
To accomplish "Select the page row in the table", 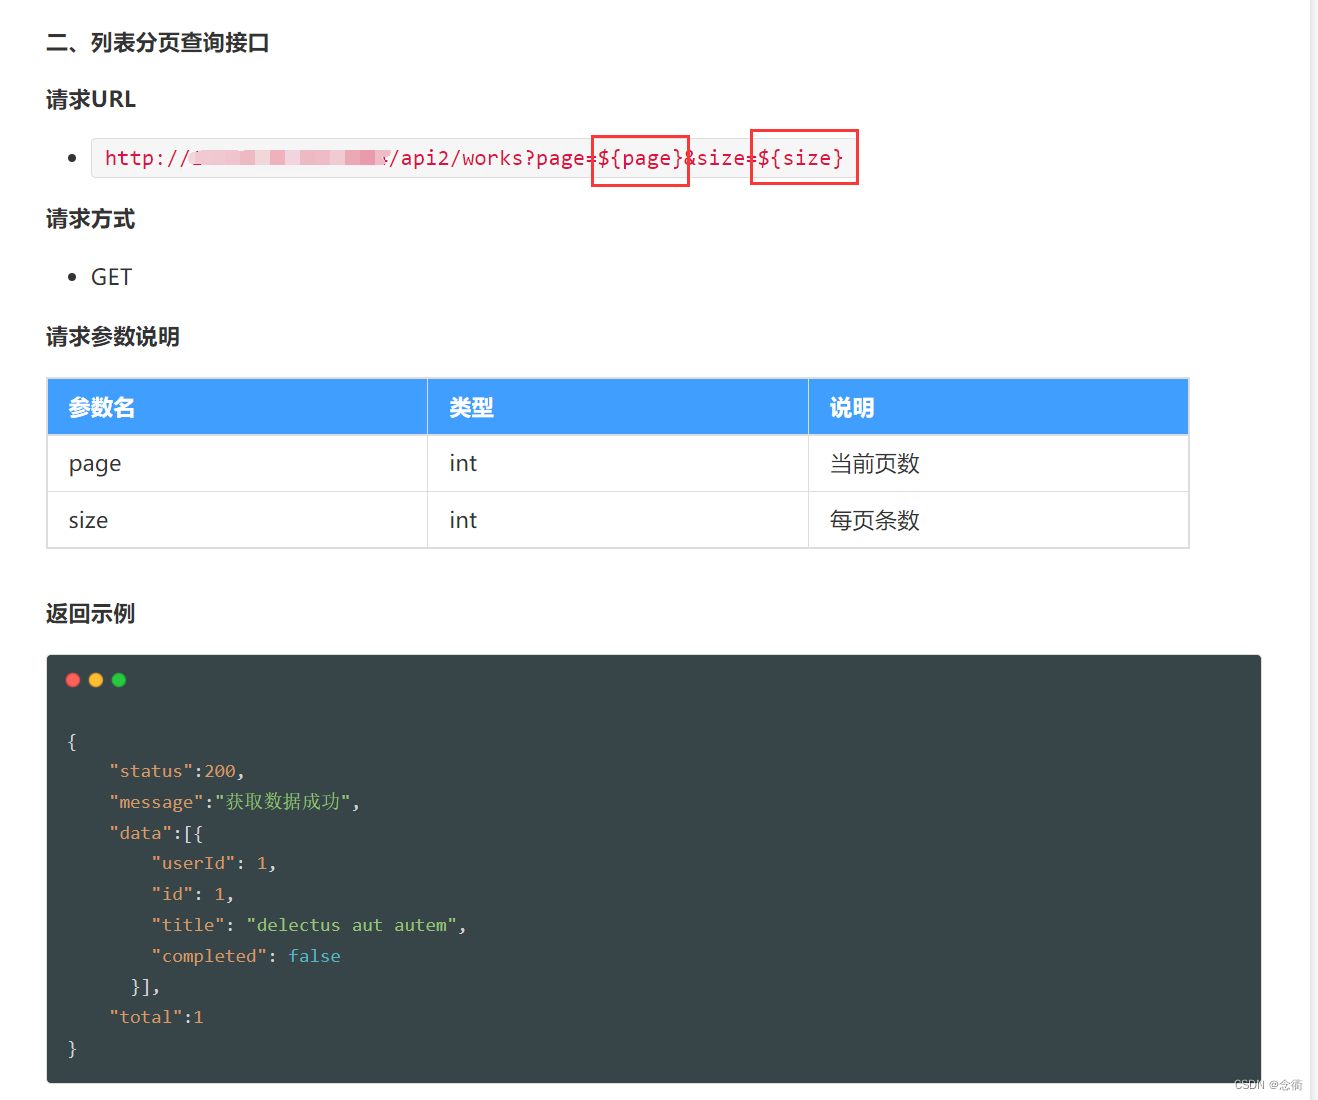I will pyautogui.click(x=95, y=463).
